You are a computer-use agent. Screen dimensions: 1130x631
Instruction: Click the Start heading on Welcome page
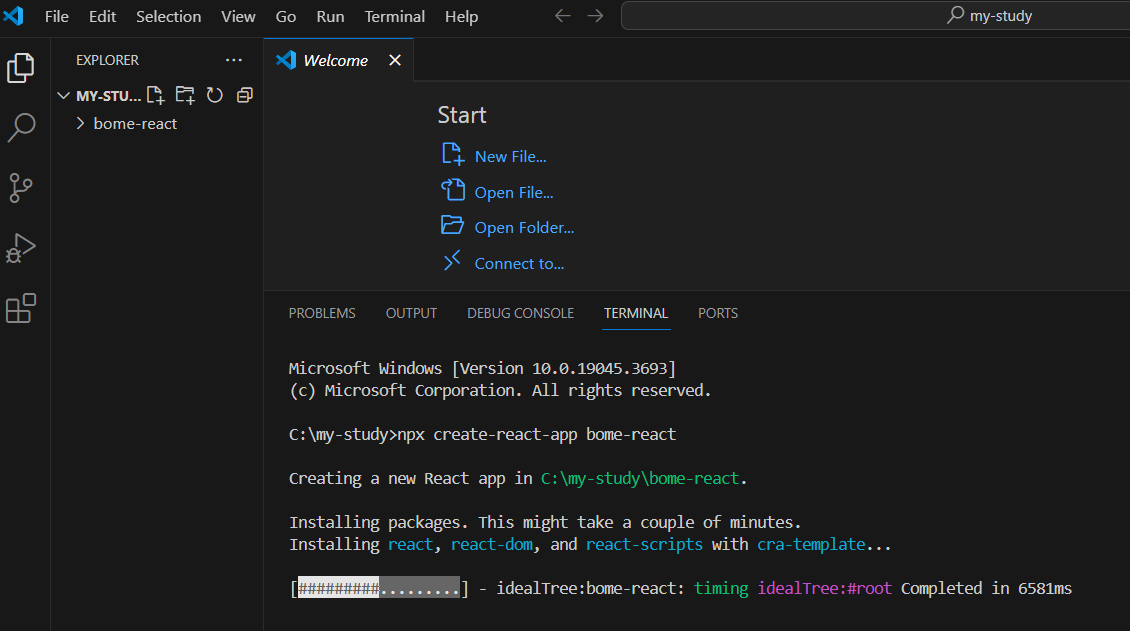coord(462,115)
